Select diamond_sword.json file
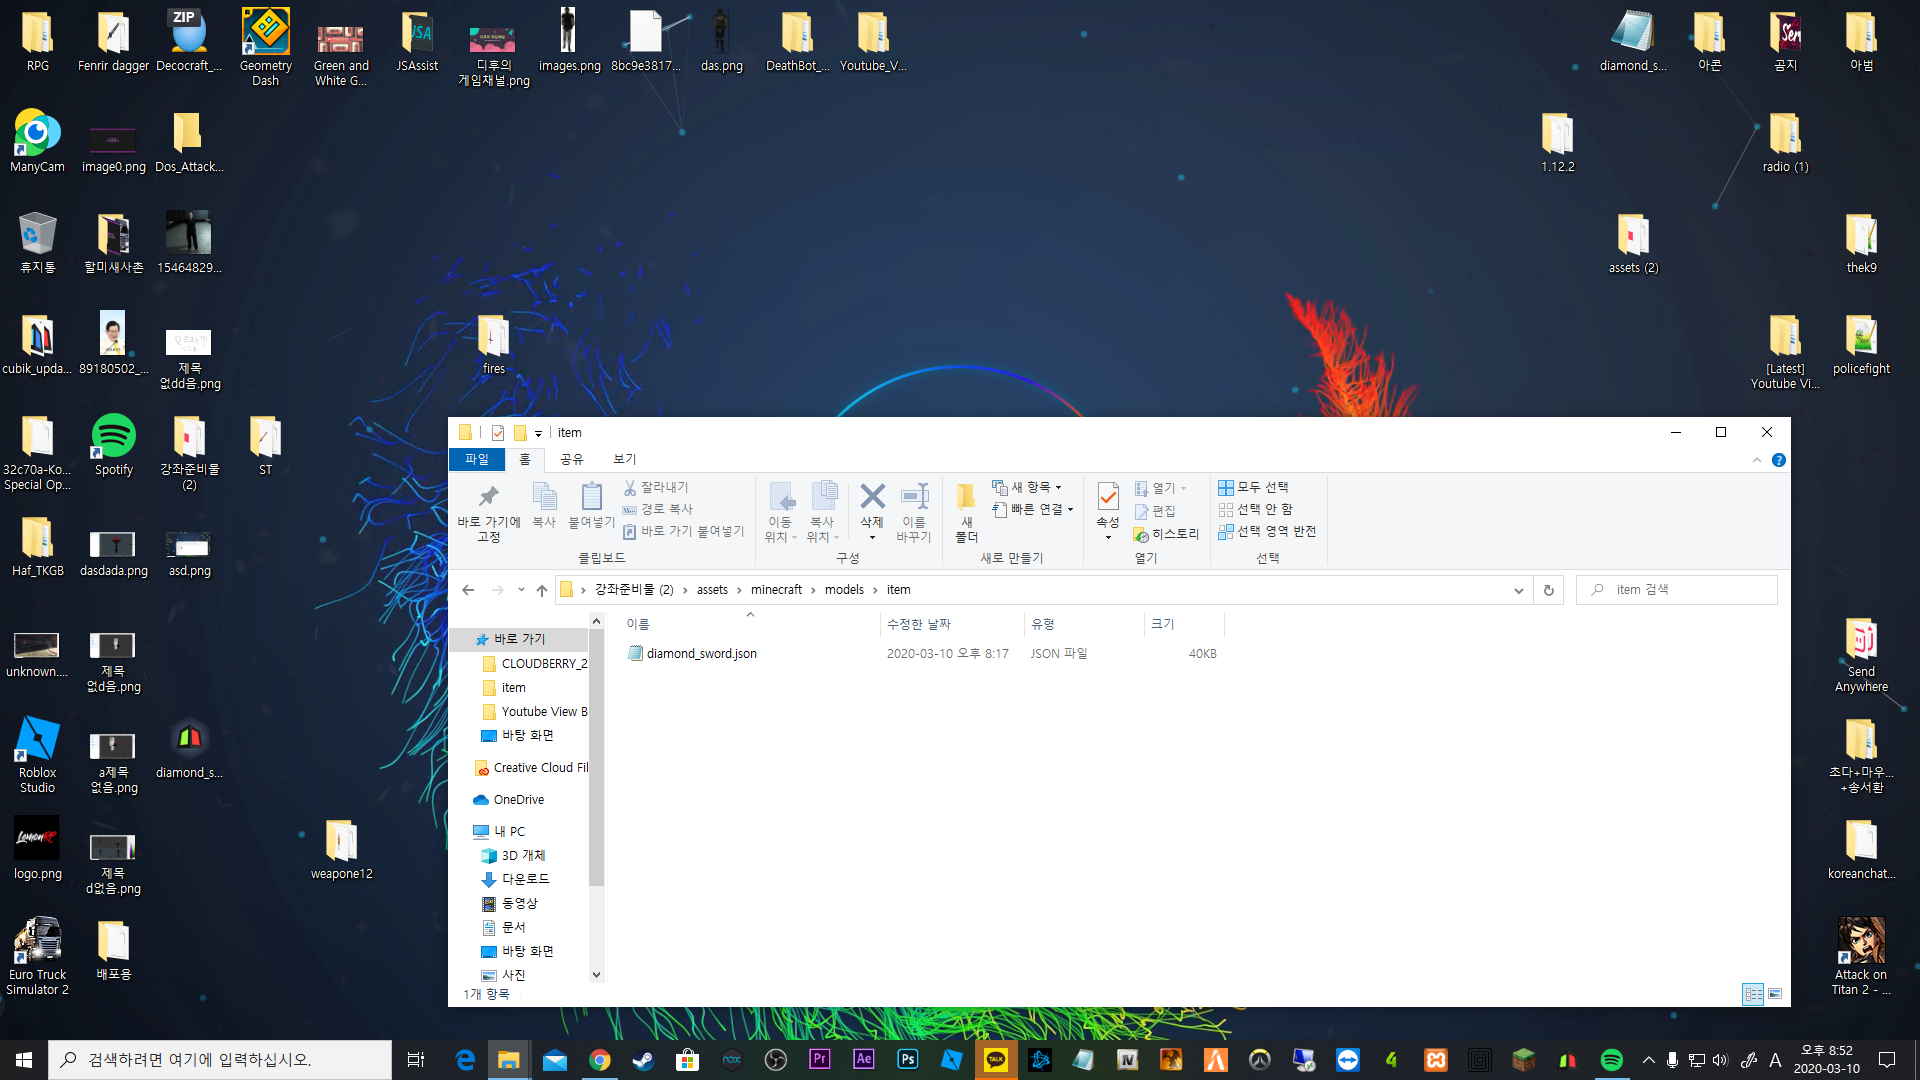Viewport: 1920px width, 1080px height. (701, 653)
